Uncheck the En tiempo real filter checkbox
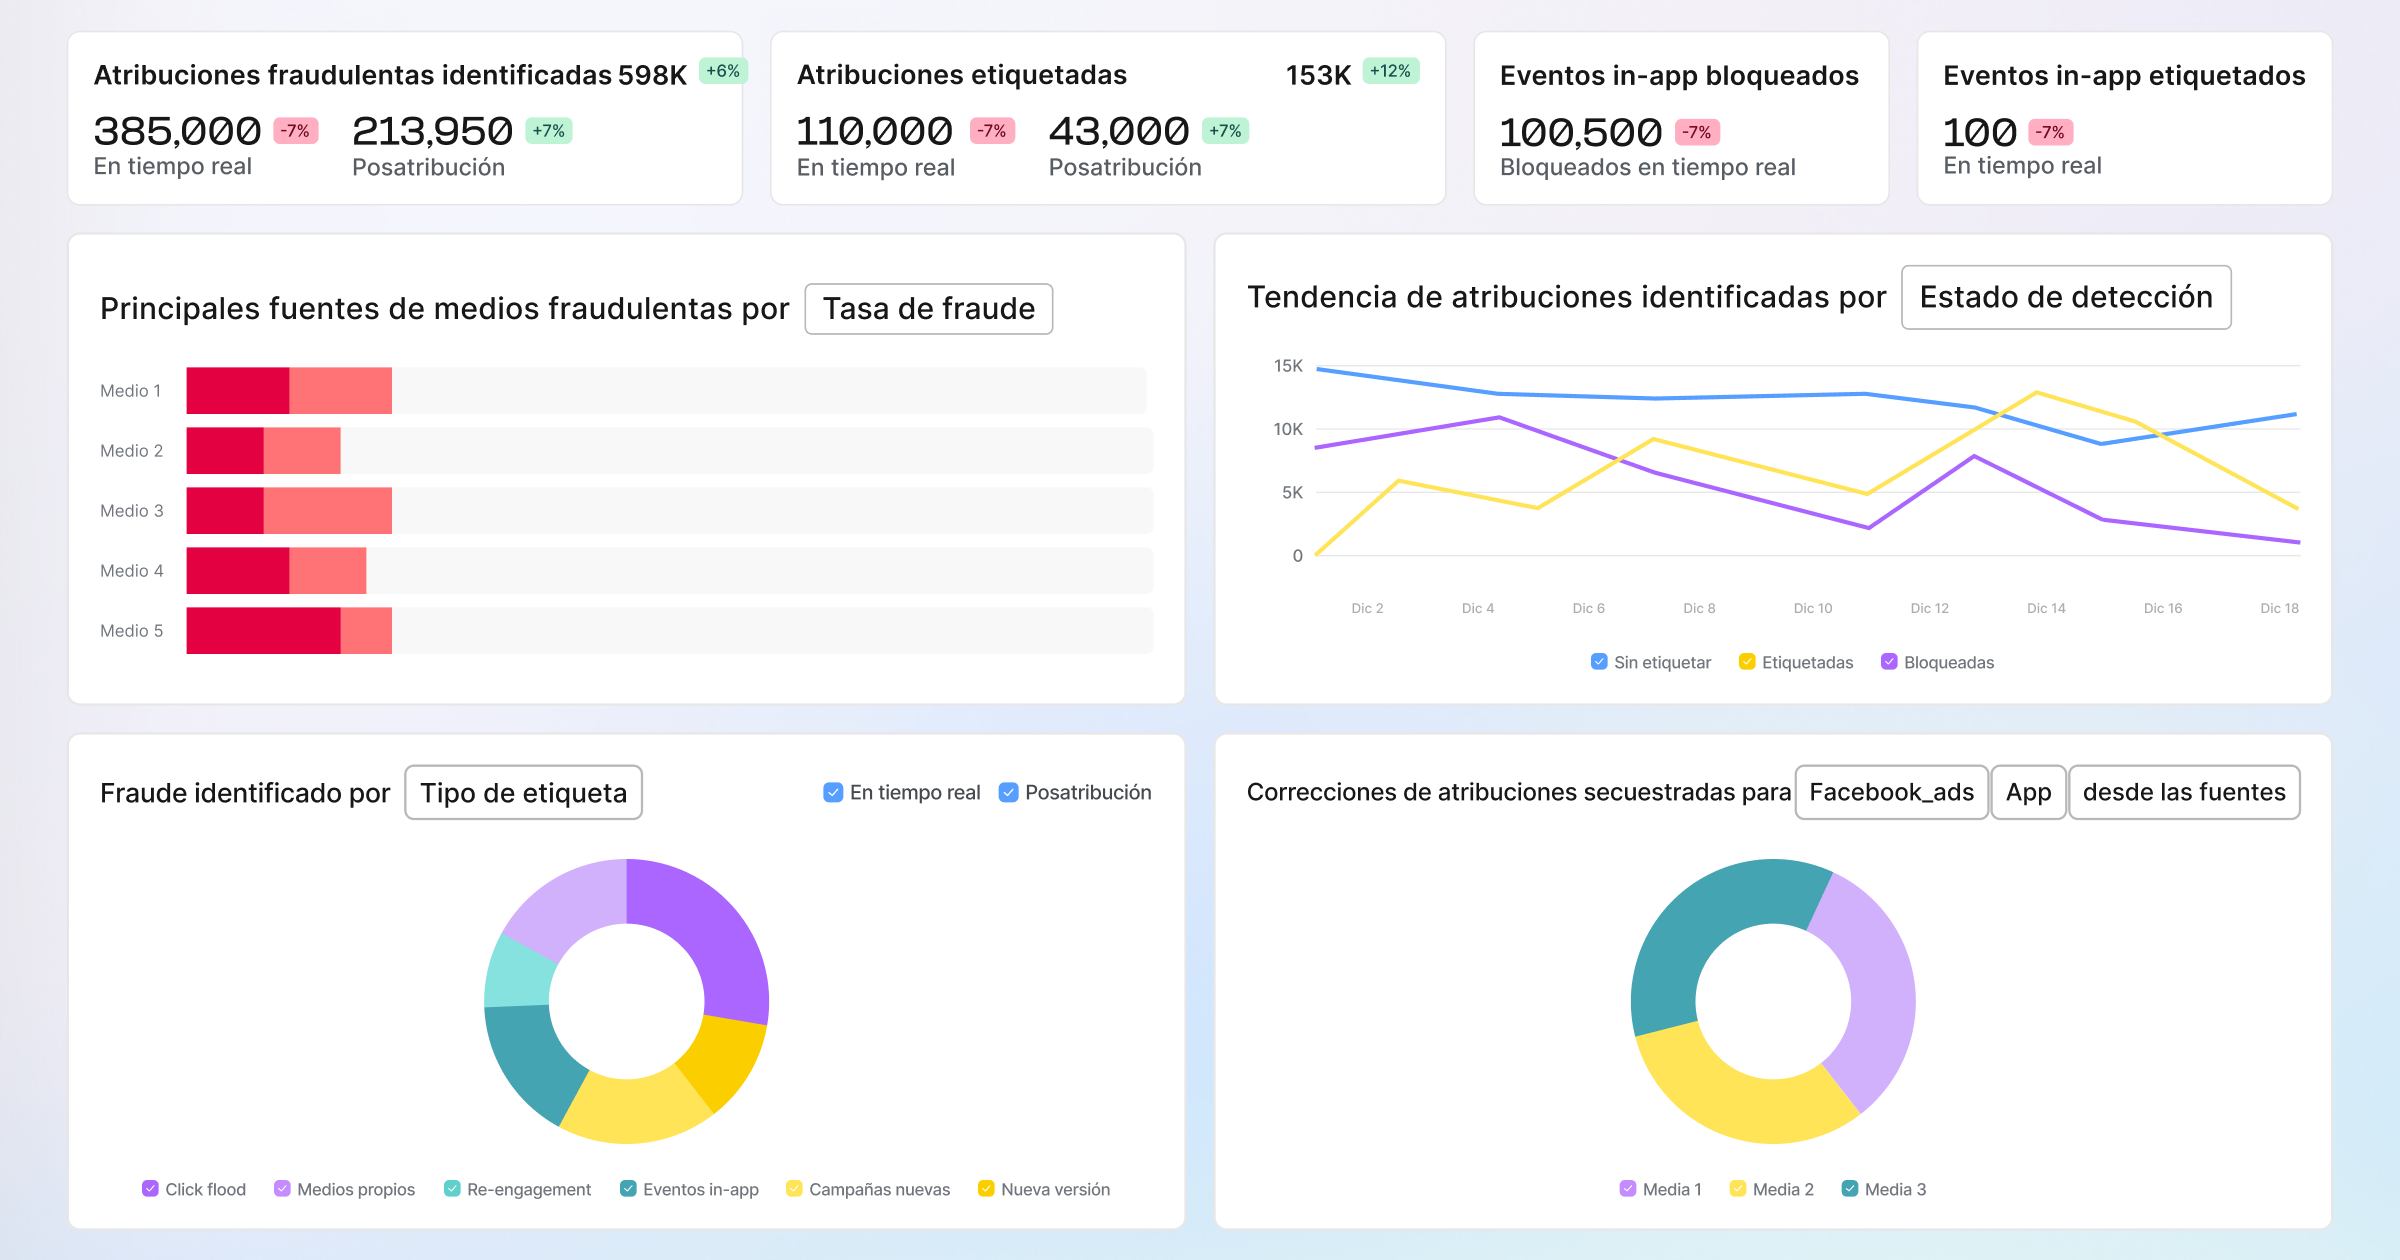This screenshot has width=2400, height=1260. [833, 792]
